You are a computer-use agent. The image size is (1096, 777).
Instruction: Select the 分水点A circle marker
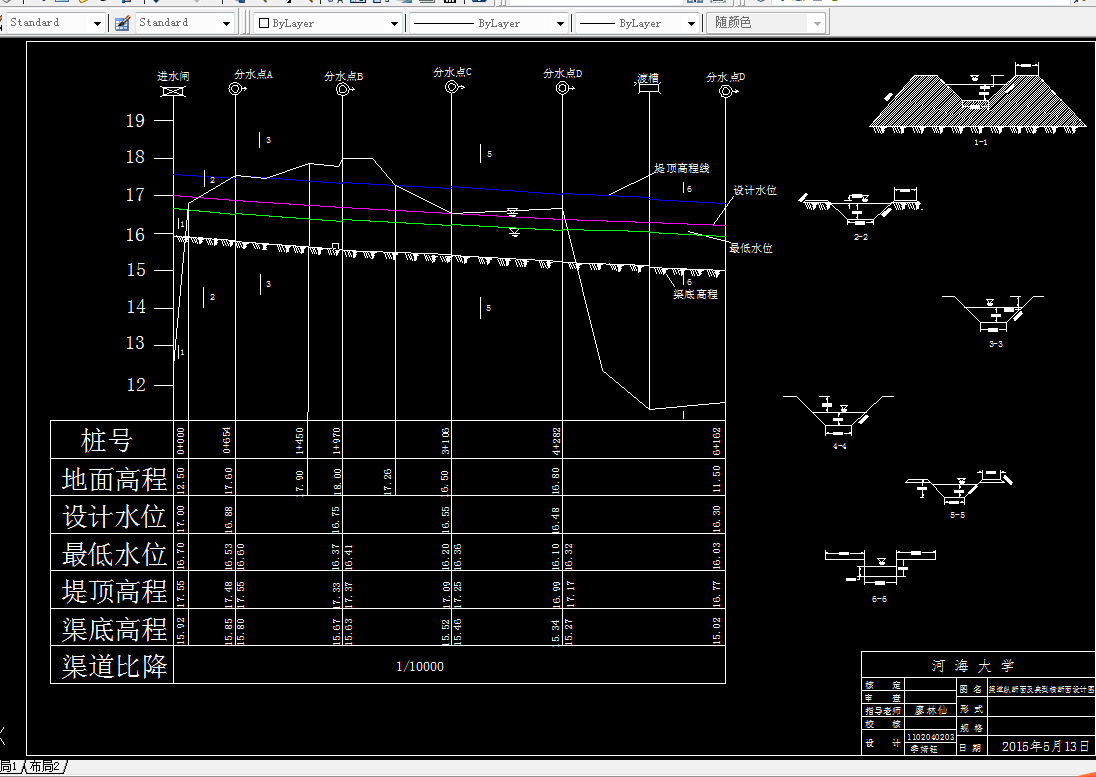pos(235,89)
